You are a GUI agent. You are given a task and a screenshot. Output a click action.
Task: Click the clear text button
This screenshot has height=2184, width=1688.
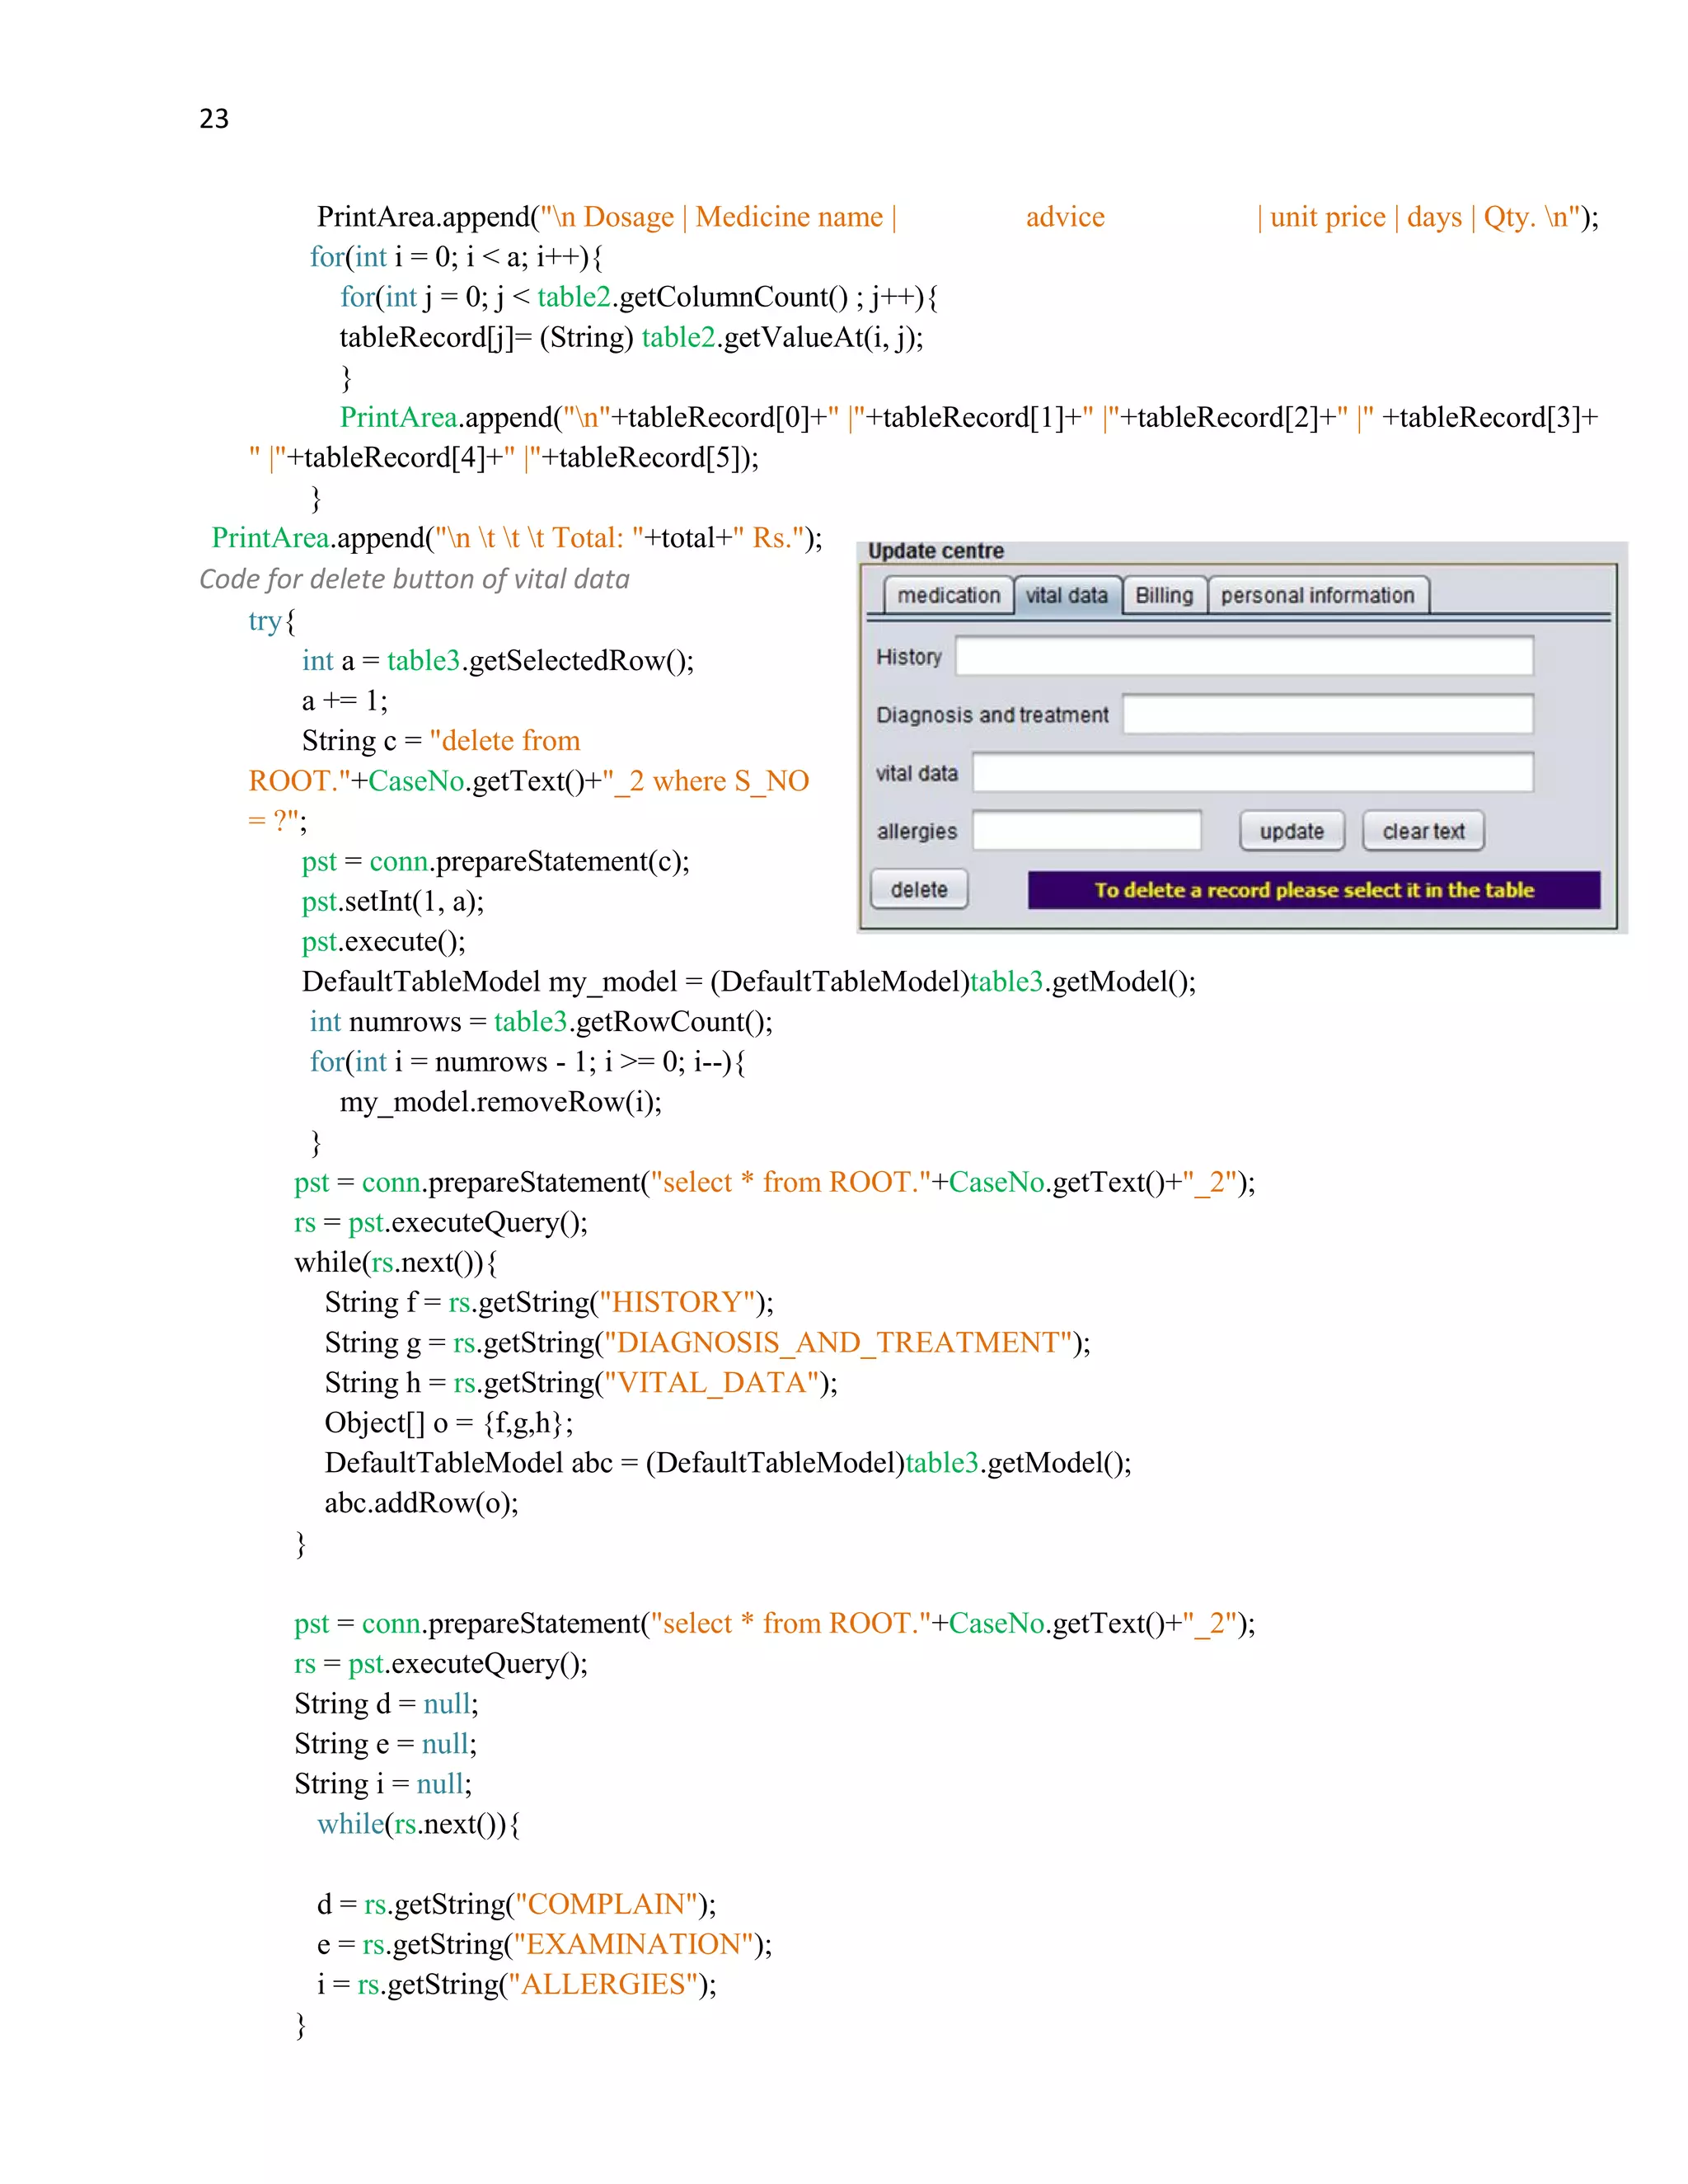[x=1423, y=831]
